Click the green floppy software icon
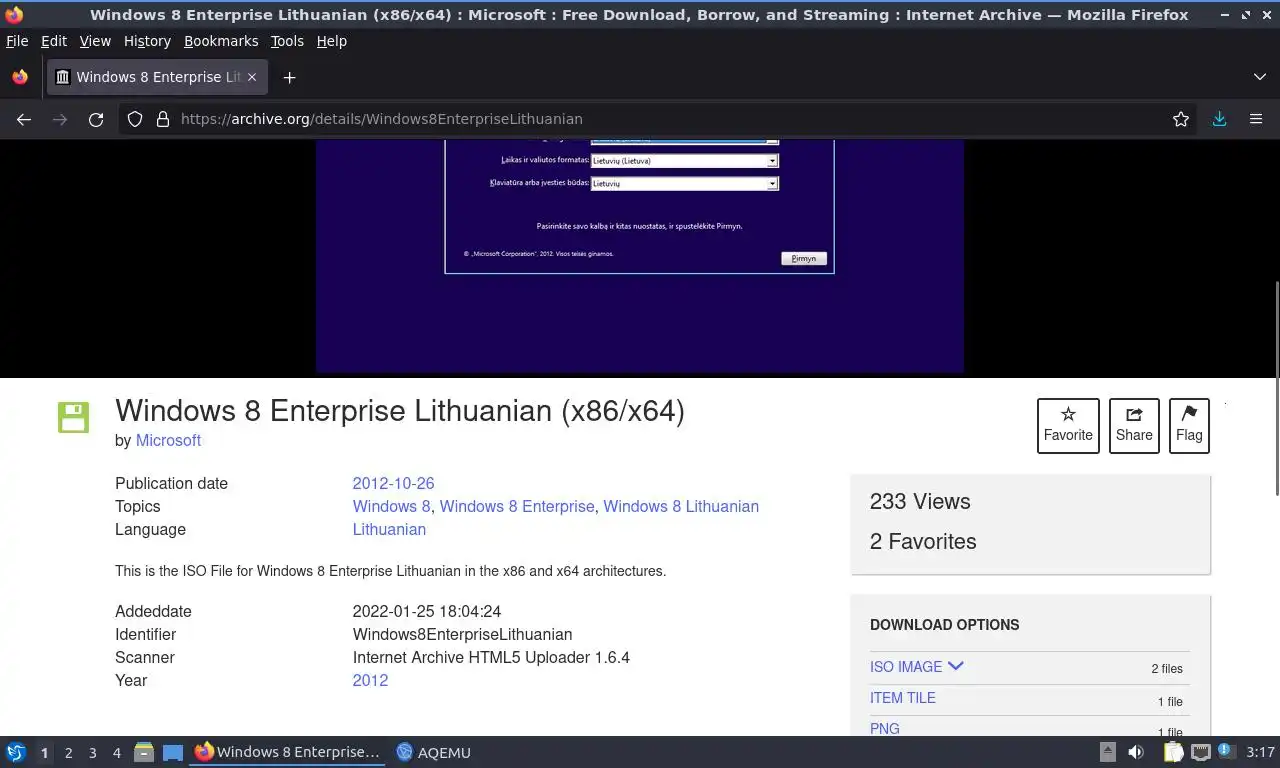 tap(73, 417)
